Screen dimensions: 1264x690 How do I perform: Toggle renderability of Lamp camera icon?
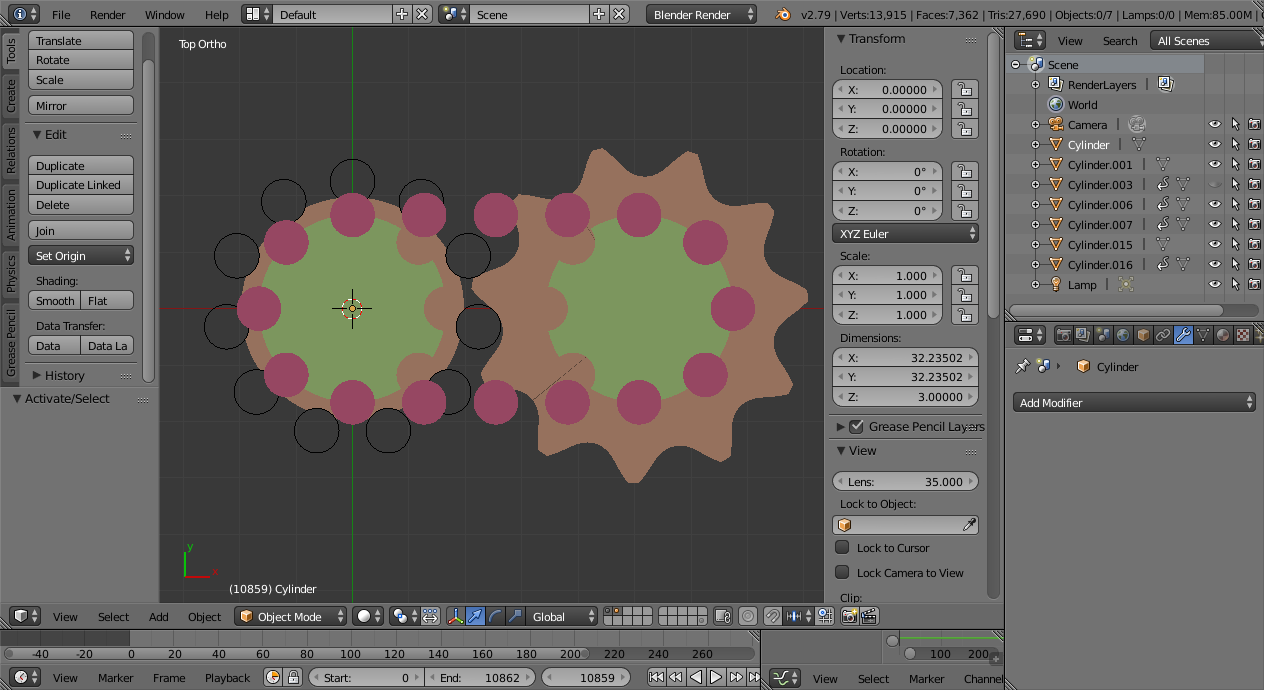pyautogui.click(x=1254, y=284)
